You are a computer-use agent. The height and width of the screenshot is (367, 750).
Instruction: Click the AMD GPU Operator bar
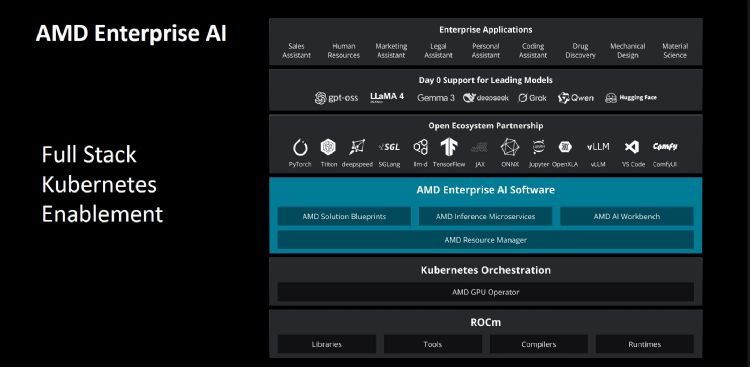485,292
